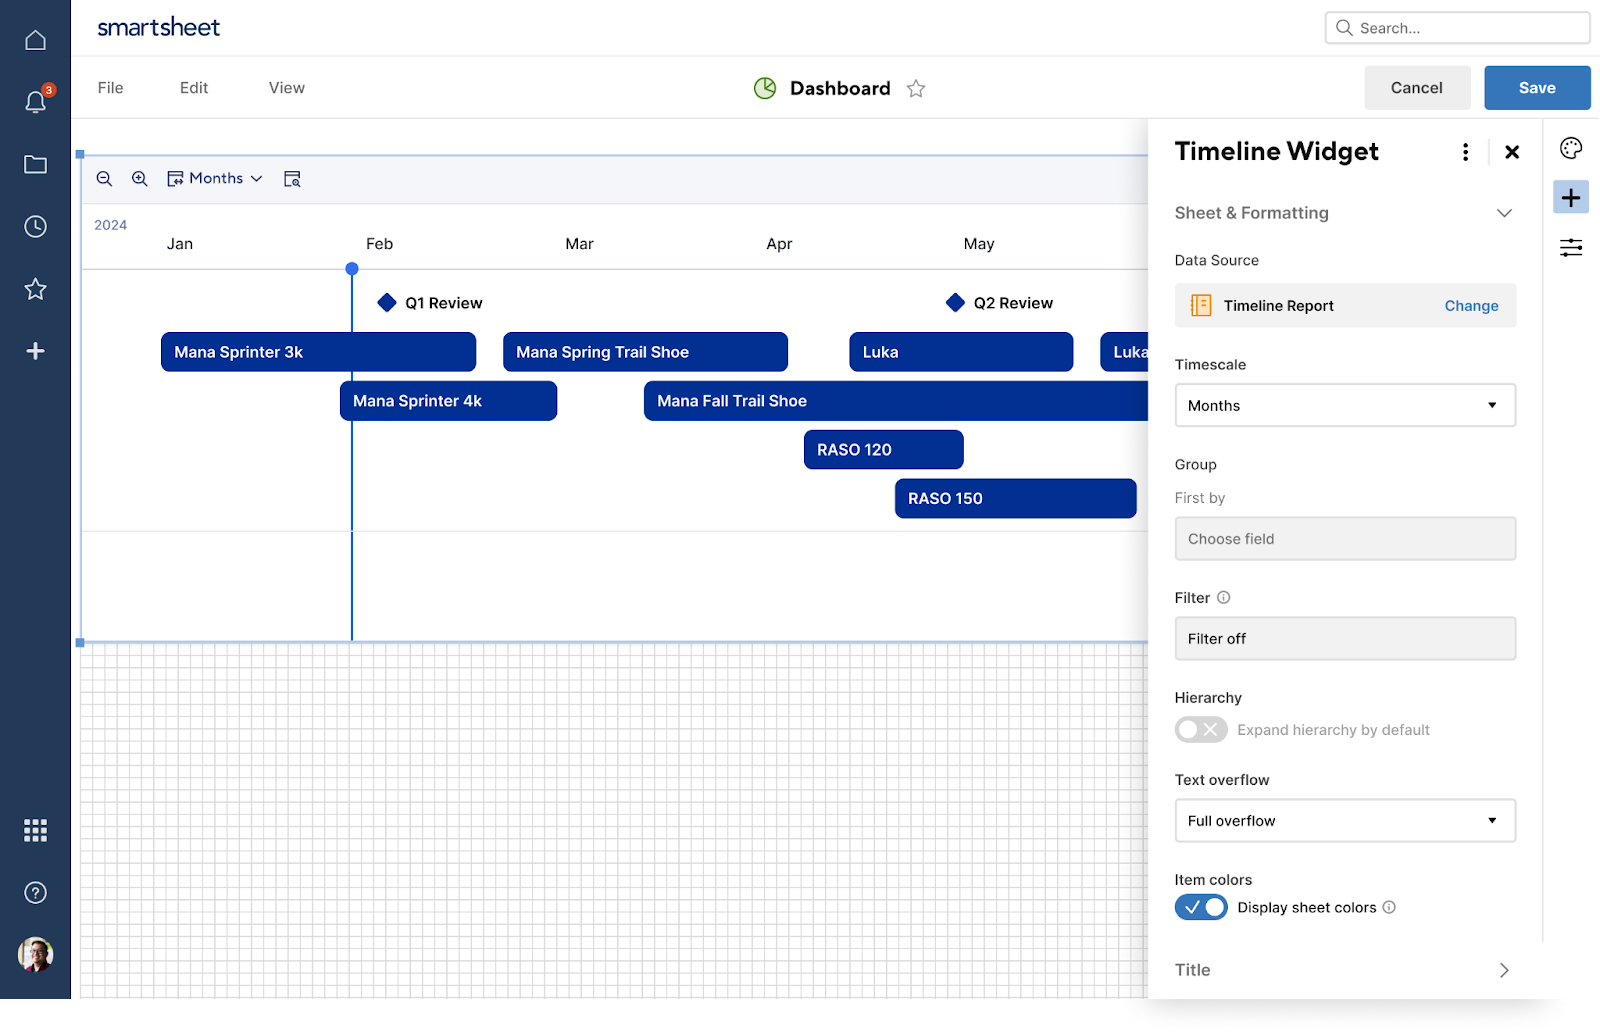1600x1035 pixels.
Task: Click the green Dashboard pie icon
Action: (765, 88)
